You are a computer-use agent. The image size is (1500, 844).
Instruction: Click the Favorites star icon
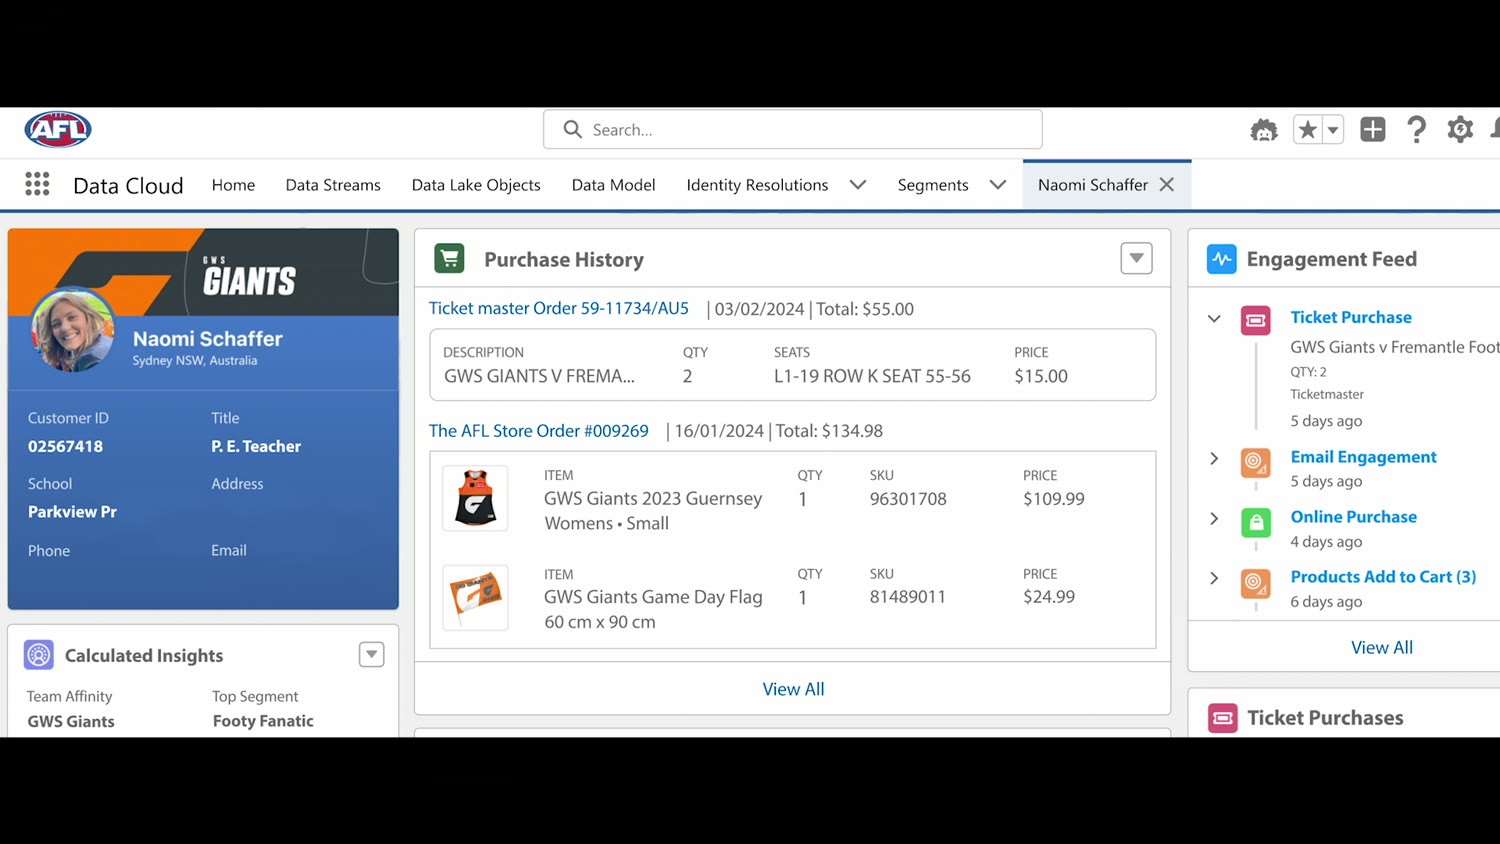click(x=1307, y=130)
